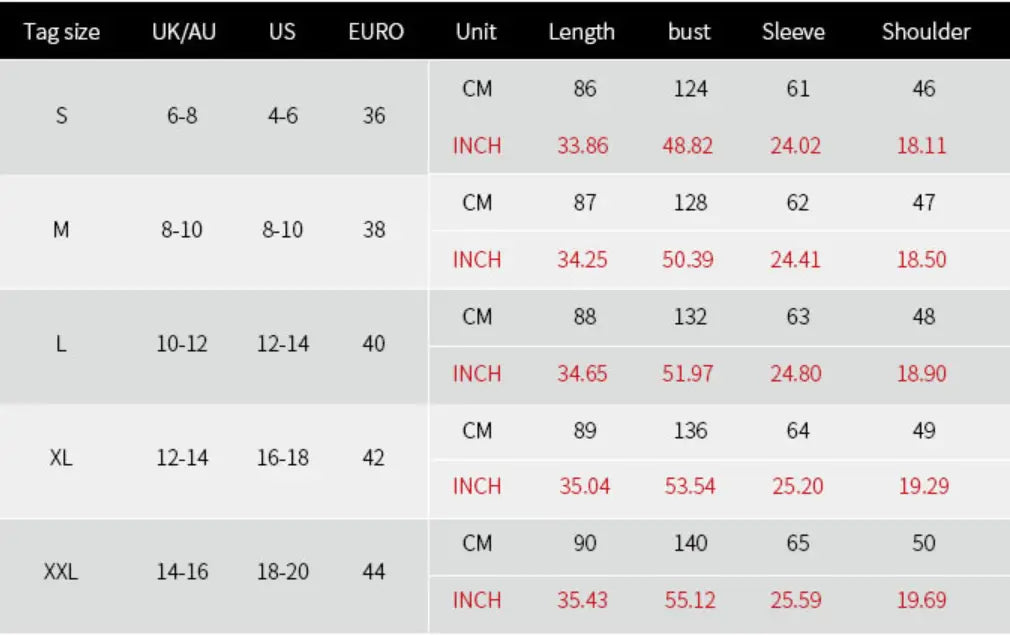Click the 128 bust value
The height and width of the screenshot is (635, 1010).
coord(691,202)
